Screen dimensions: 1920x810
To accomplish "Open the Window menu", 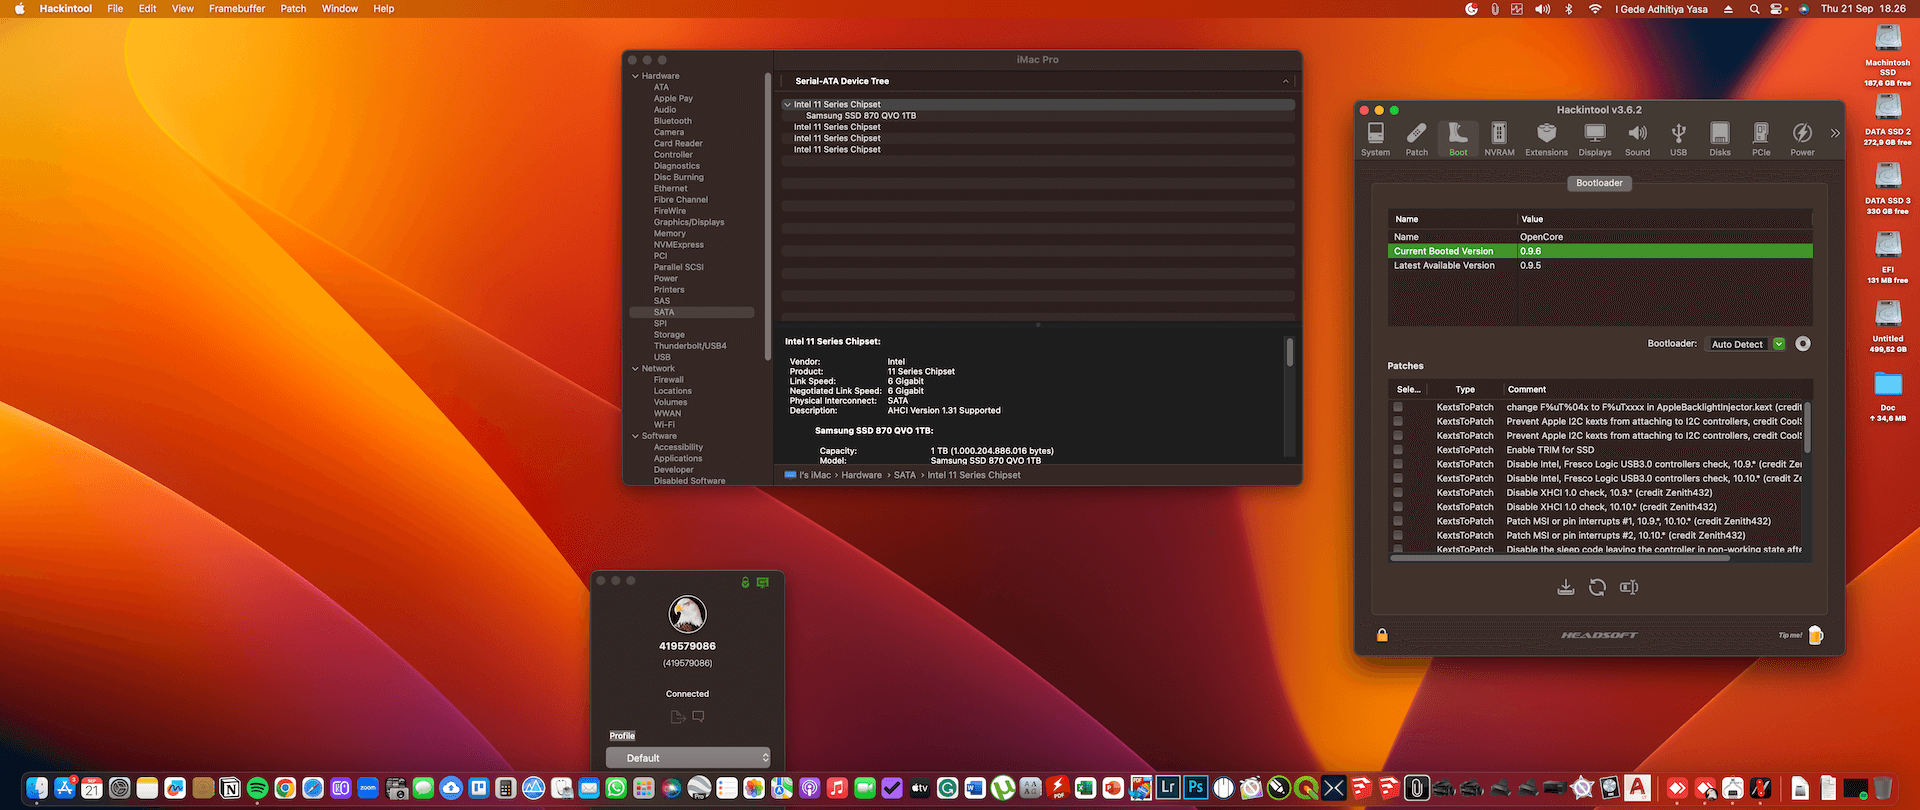I will [x=340, y=9].
